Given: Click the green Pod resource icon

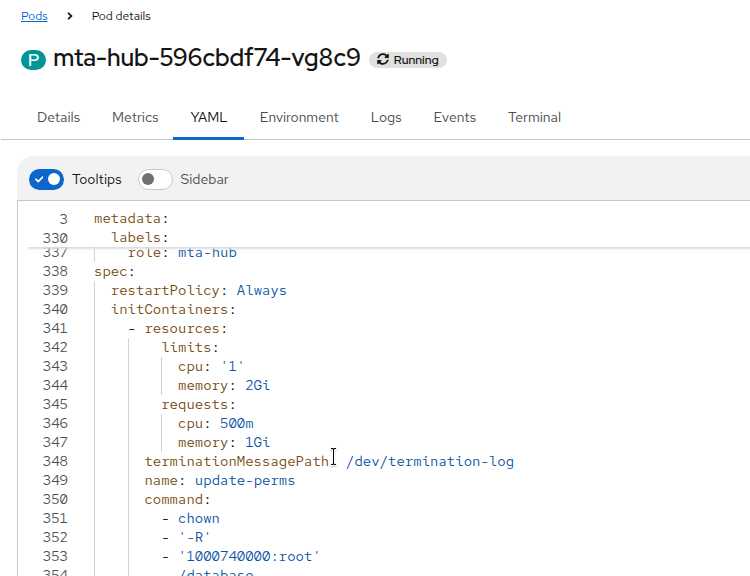Looking at the screenshot, I should 34,60.
